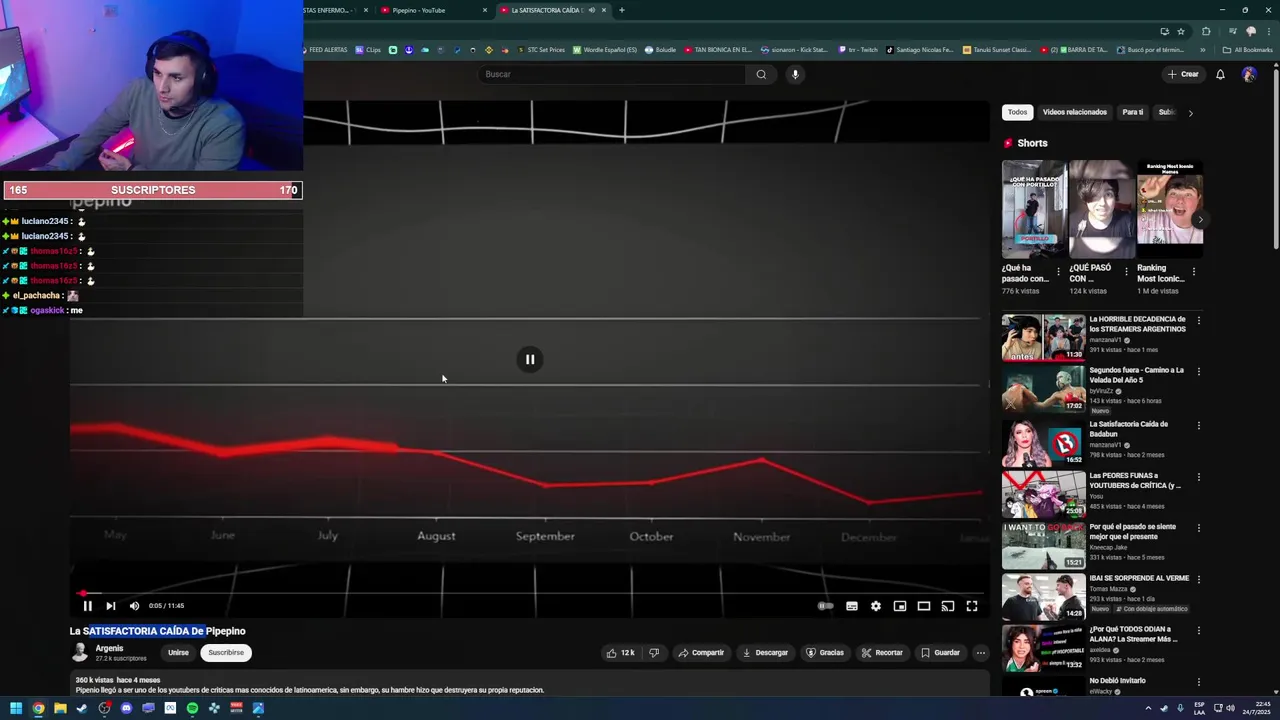Open the Argenis channel avatar
This screenshot has width=1280, height=720.
point(80,653)
